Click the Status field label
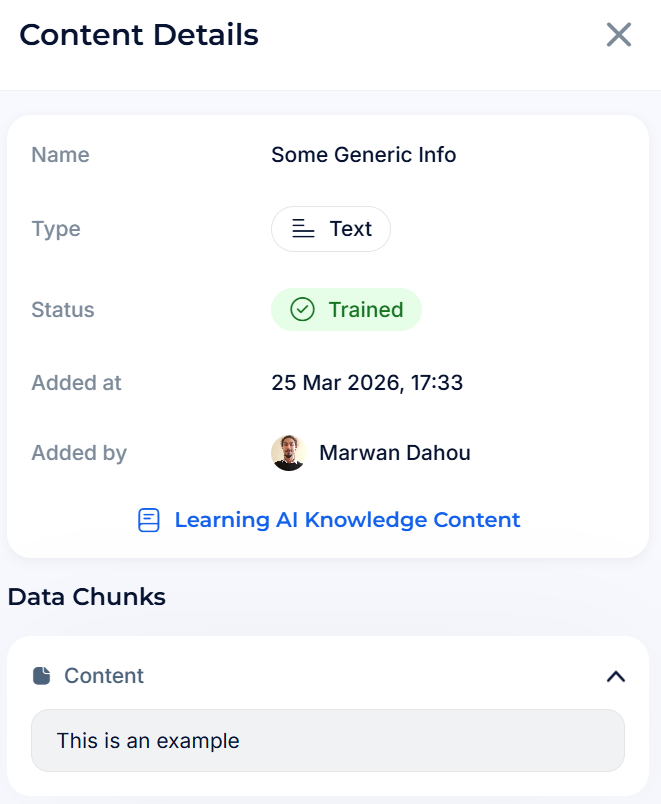Image resolution: width=661 pixels, height=804 pixels. point(63,310)
